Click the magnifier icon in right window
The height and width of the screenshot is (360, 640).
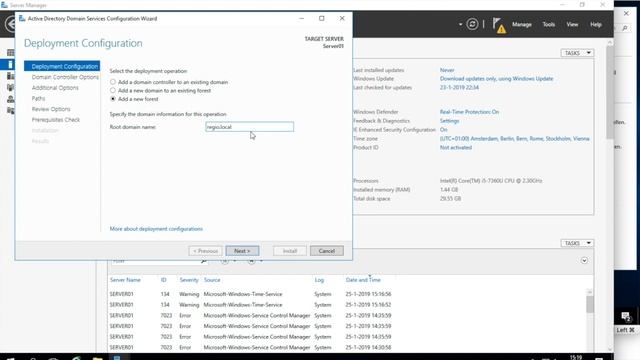[624, 28]
